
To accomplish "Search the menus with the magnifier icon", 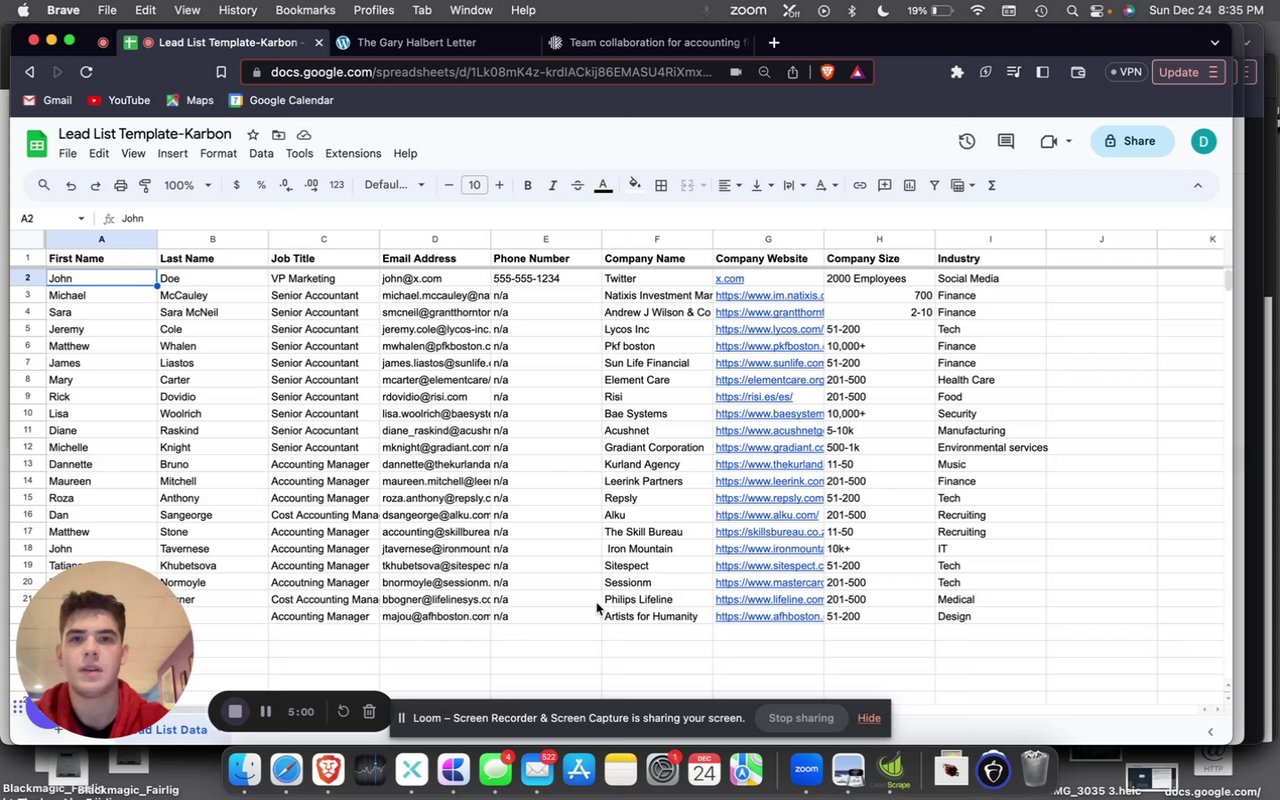I will pyautogui.click(x=44, y=185).
